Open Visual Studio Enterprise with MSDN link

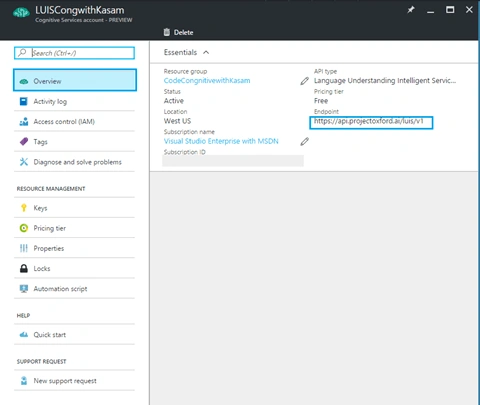pyautogui.click(x=221, y=141)
